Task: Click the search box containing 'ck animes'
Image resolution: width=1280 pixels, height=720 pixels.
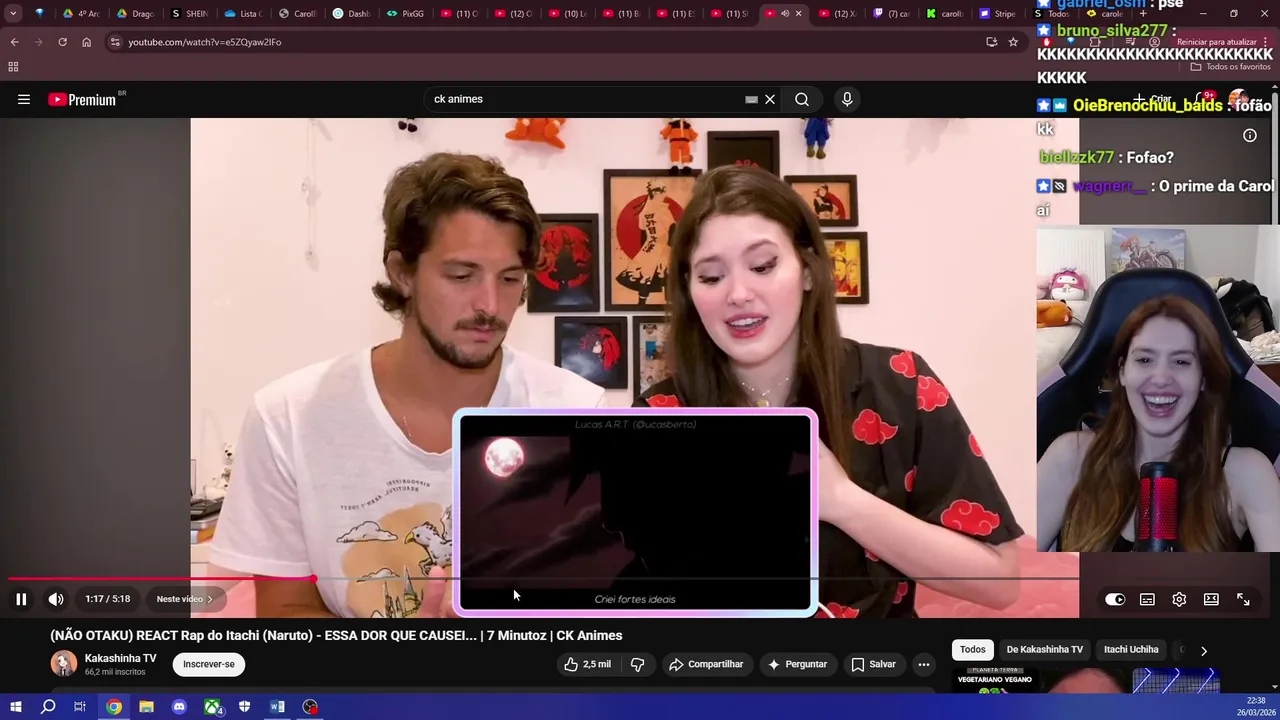Action: pyautogui.click(x=585, y=99)
